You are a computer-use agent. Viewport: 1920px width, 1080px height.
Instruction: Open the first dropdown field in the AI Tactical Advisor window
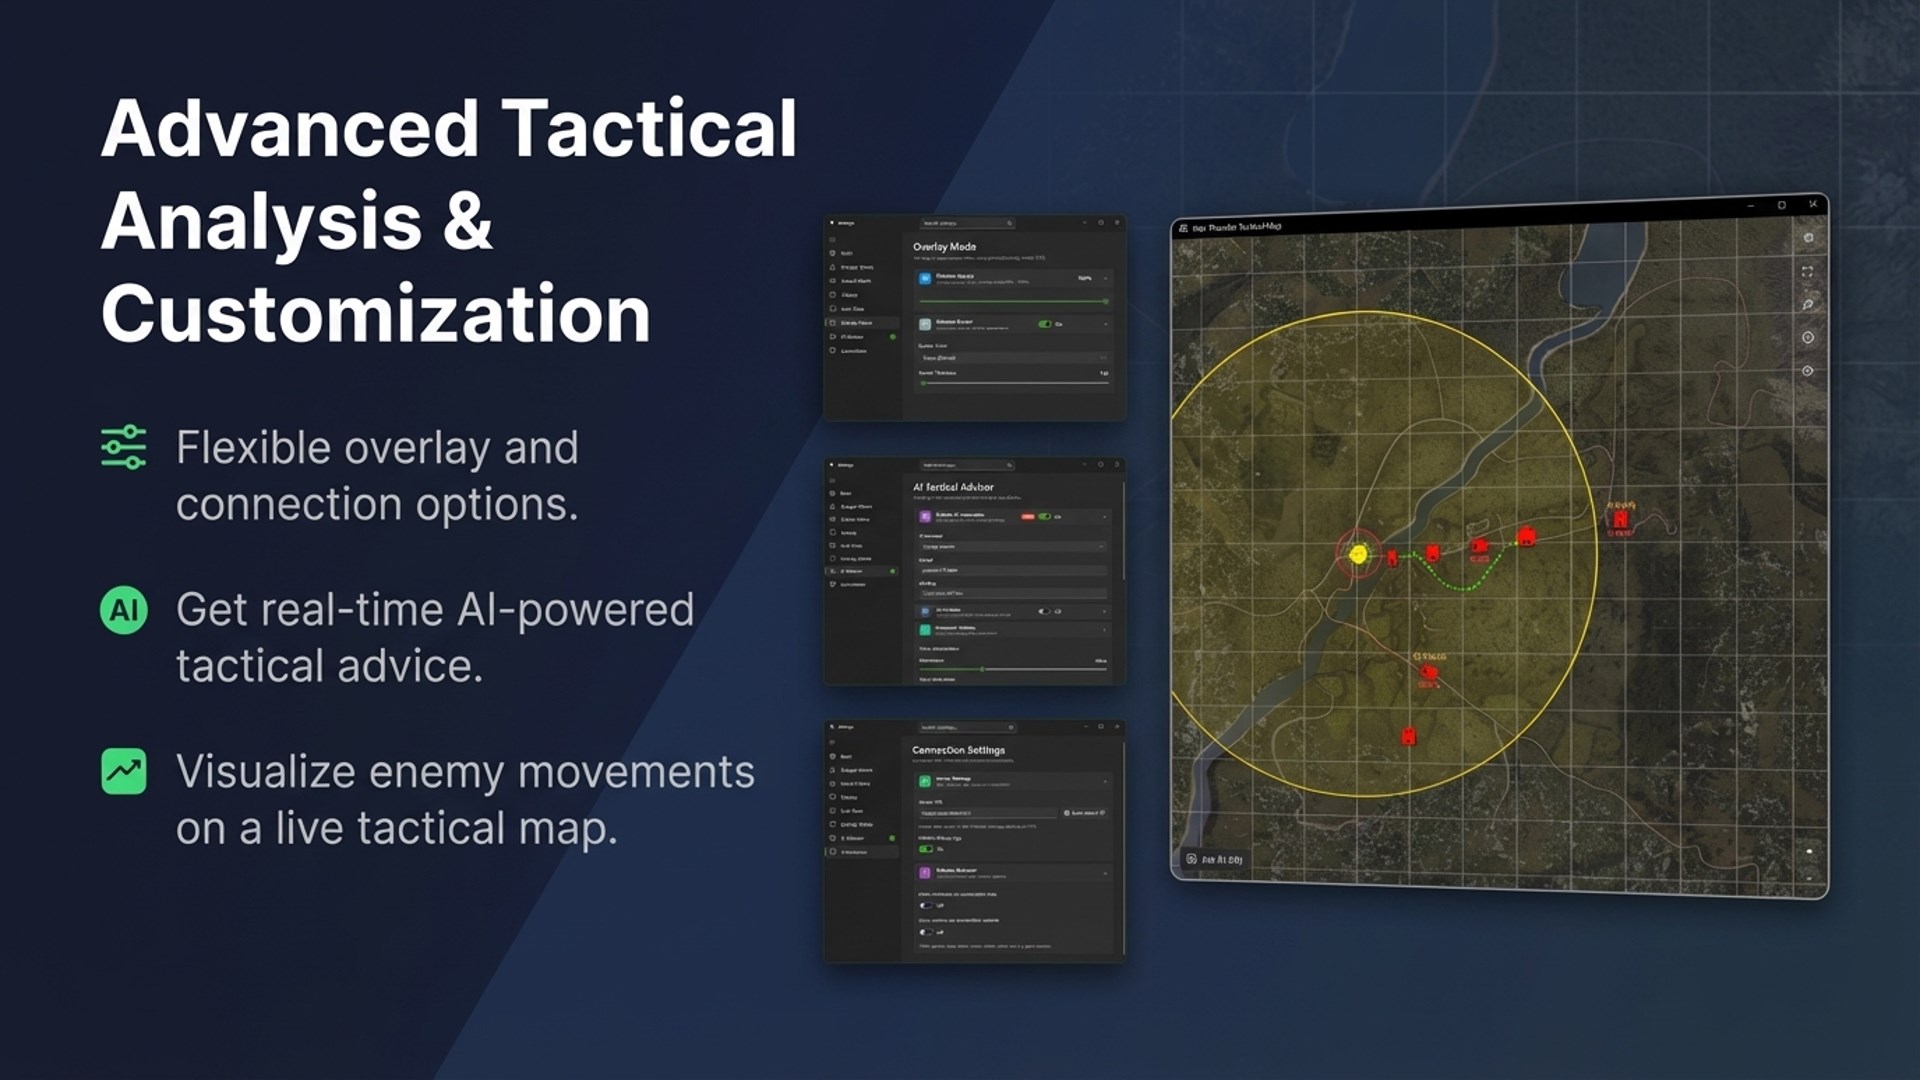1011,547
